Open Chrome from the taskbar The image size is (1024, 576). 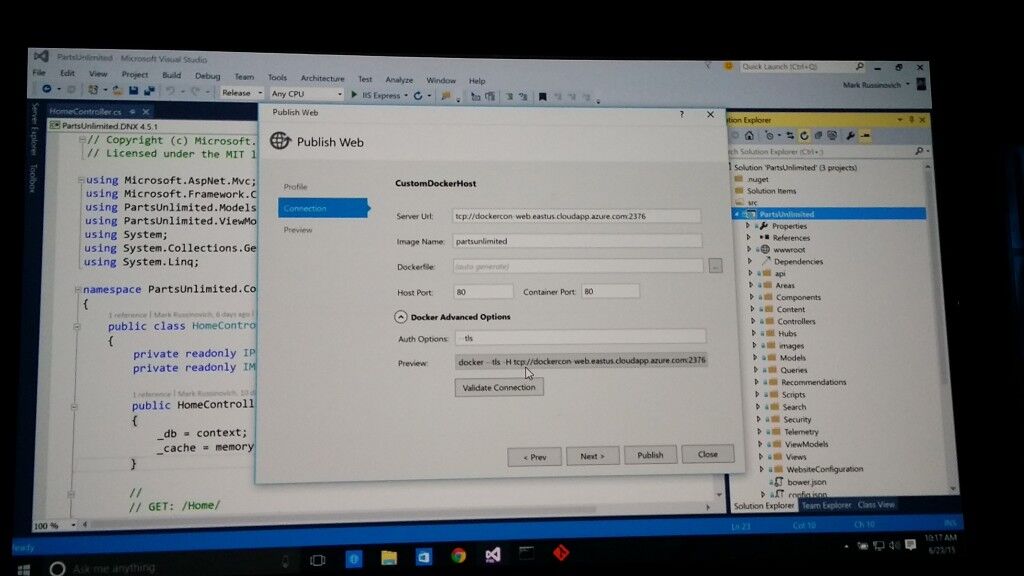click(458, 556)
